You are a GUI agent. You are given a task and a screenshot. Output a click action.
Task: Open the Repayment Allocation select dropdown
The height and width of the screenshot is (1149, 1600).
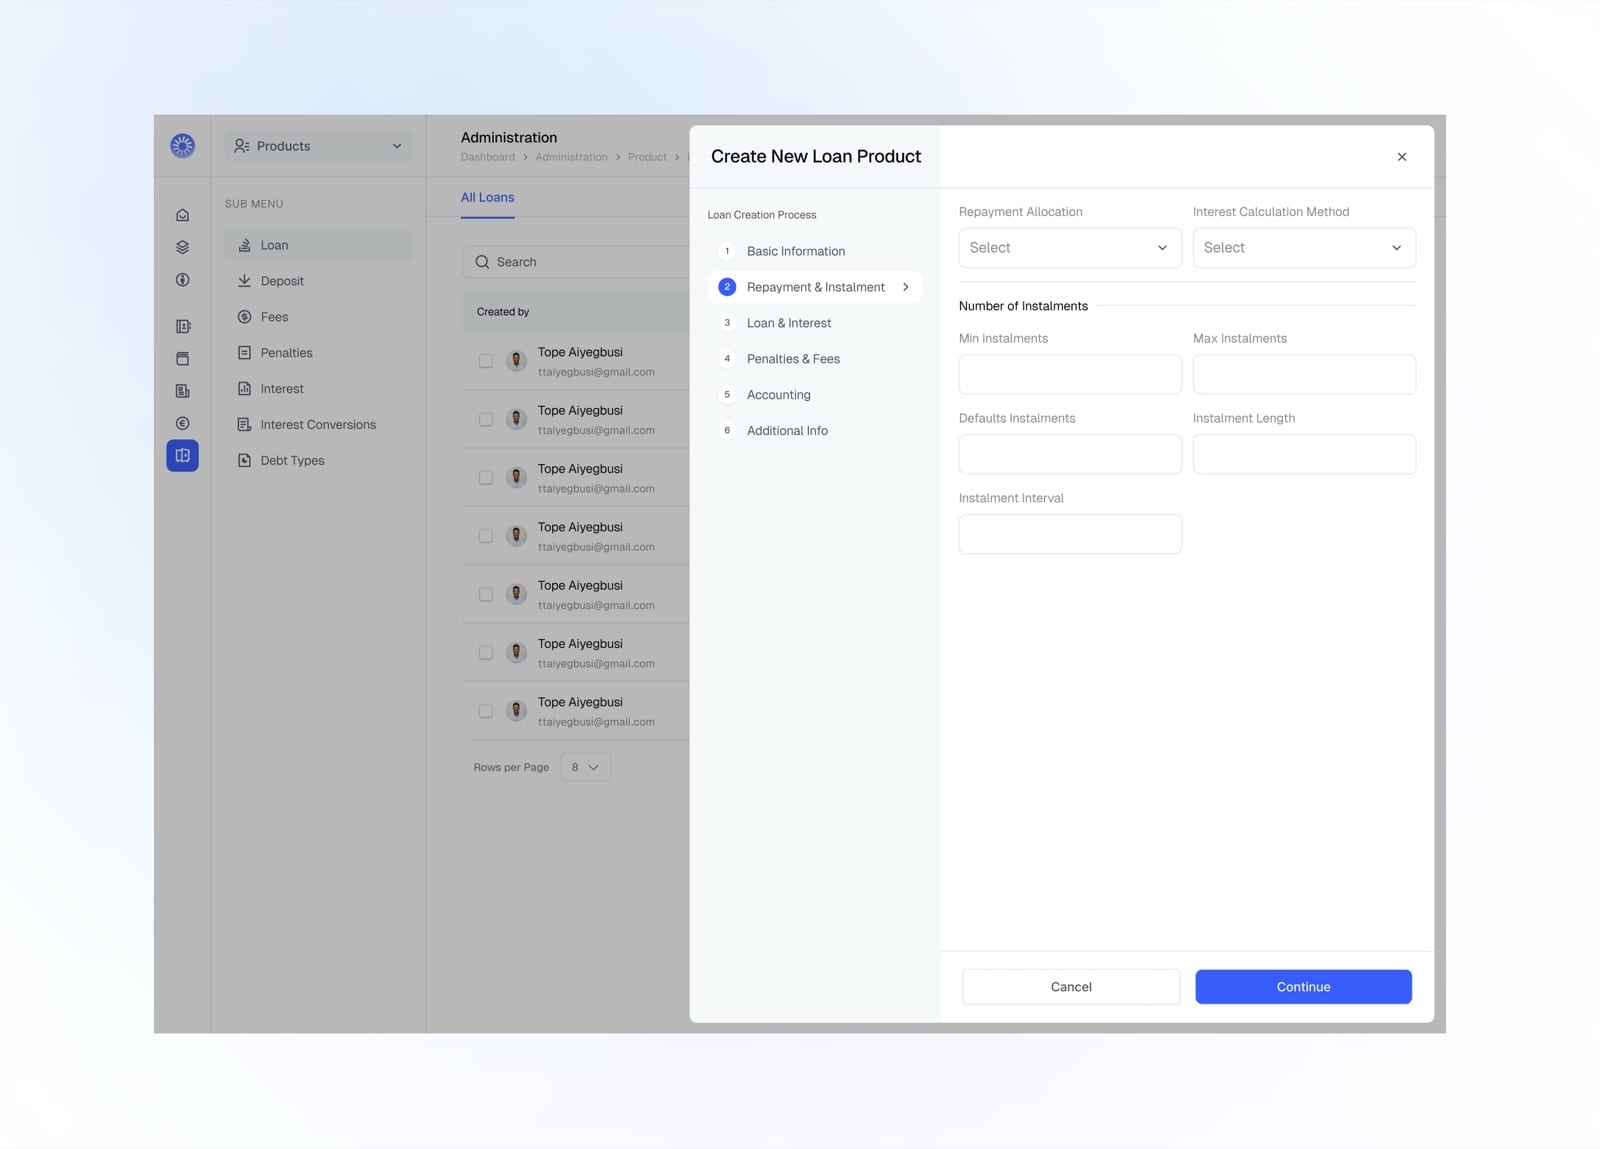click(1070, 248)
